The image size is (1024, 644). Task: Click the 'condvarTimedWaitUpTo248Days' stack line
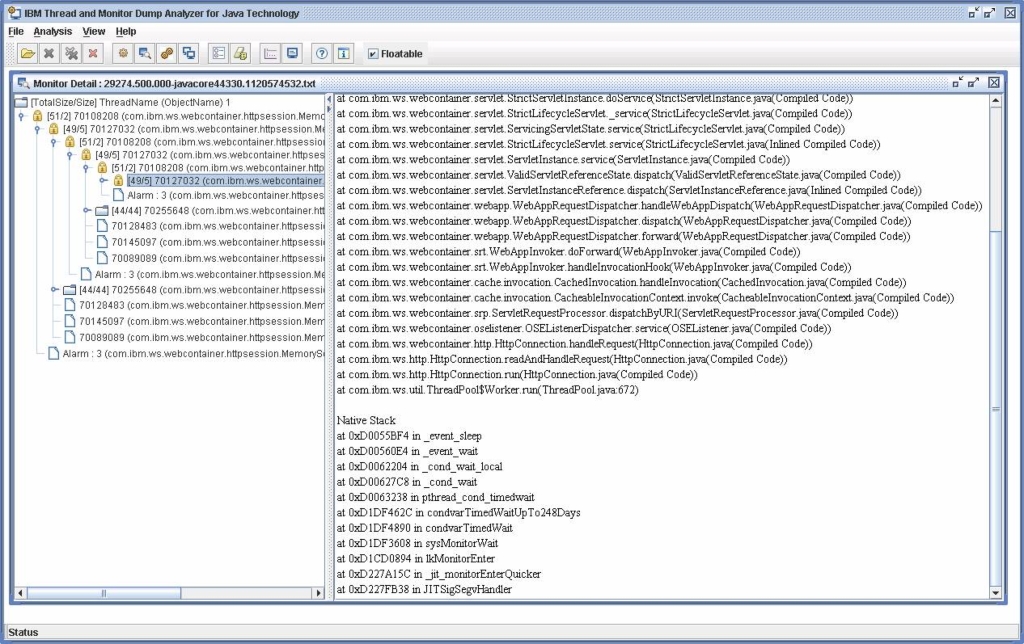click(x=458, y=513)
